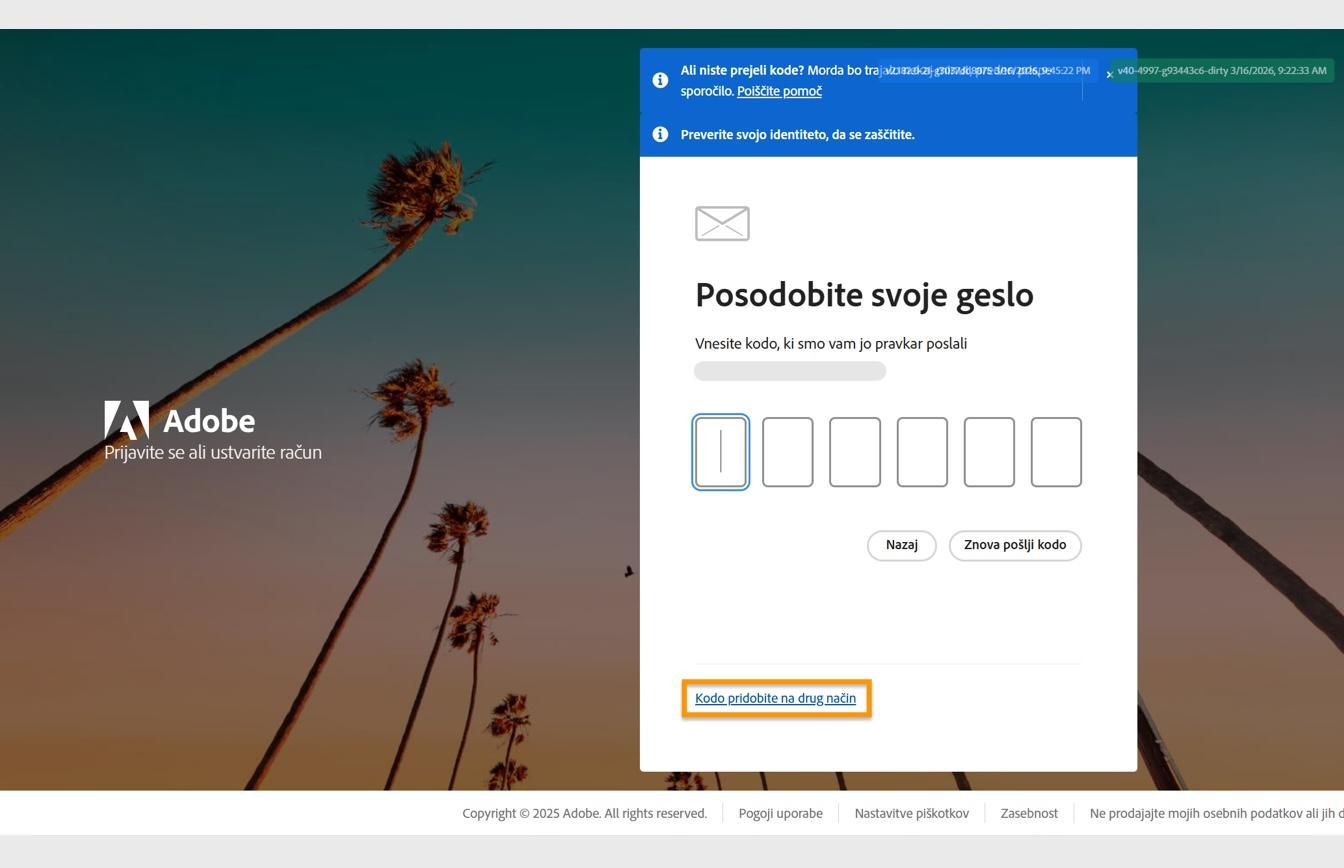Click the 'Zasebnost' footer link
Image resolution: width=1344 pixels, height=868 pixels.
pyautogui.click(x=1029, y=813)
